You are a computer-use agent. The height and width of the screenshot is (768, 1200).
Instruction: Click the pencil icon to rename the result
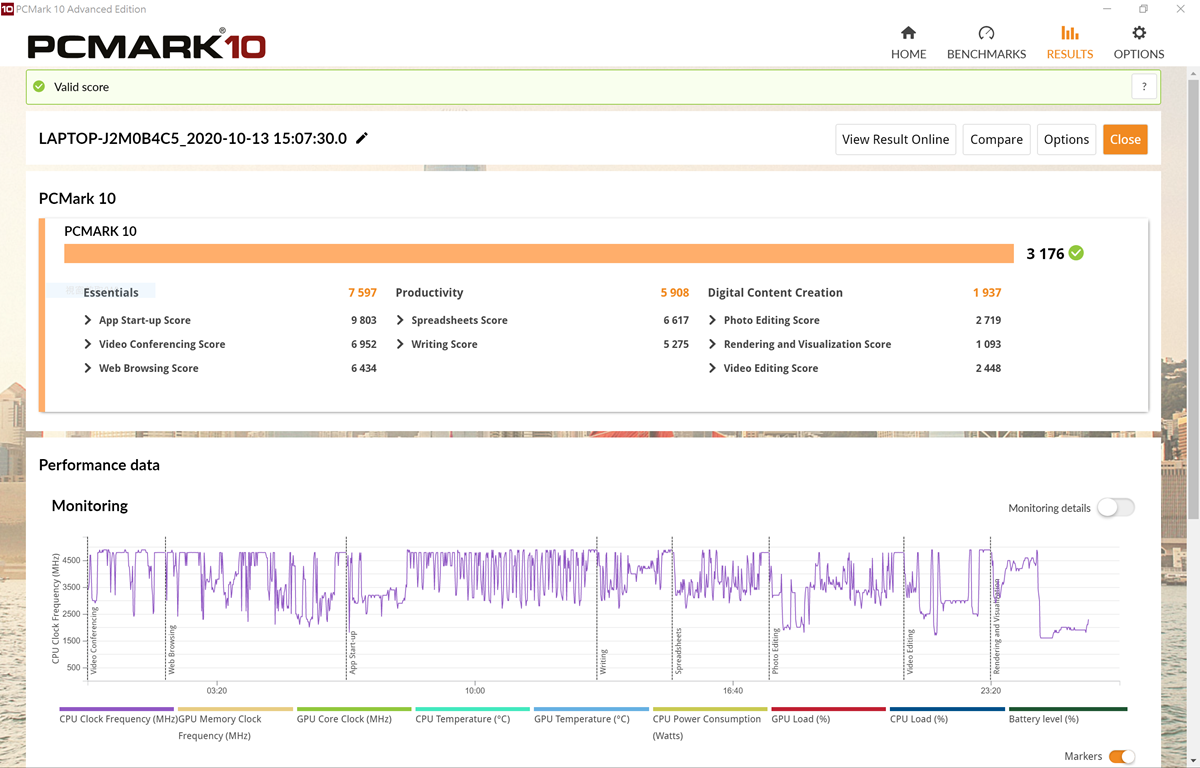362,139
